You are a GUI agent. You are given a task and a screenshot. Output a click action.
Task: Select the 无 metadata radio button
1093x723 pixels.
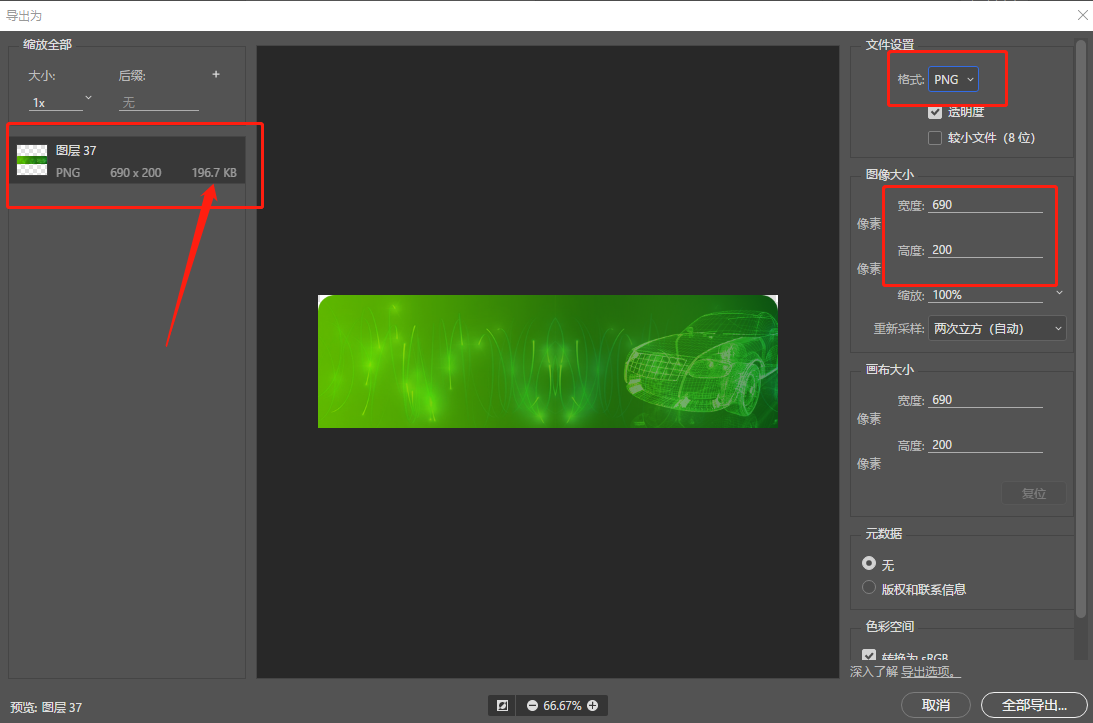[869, 564]
